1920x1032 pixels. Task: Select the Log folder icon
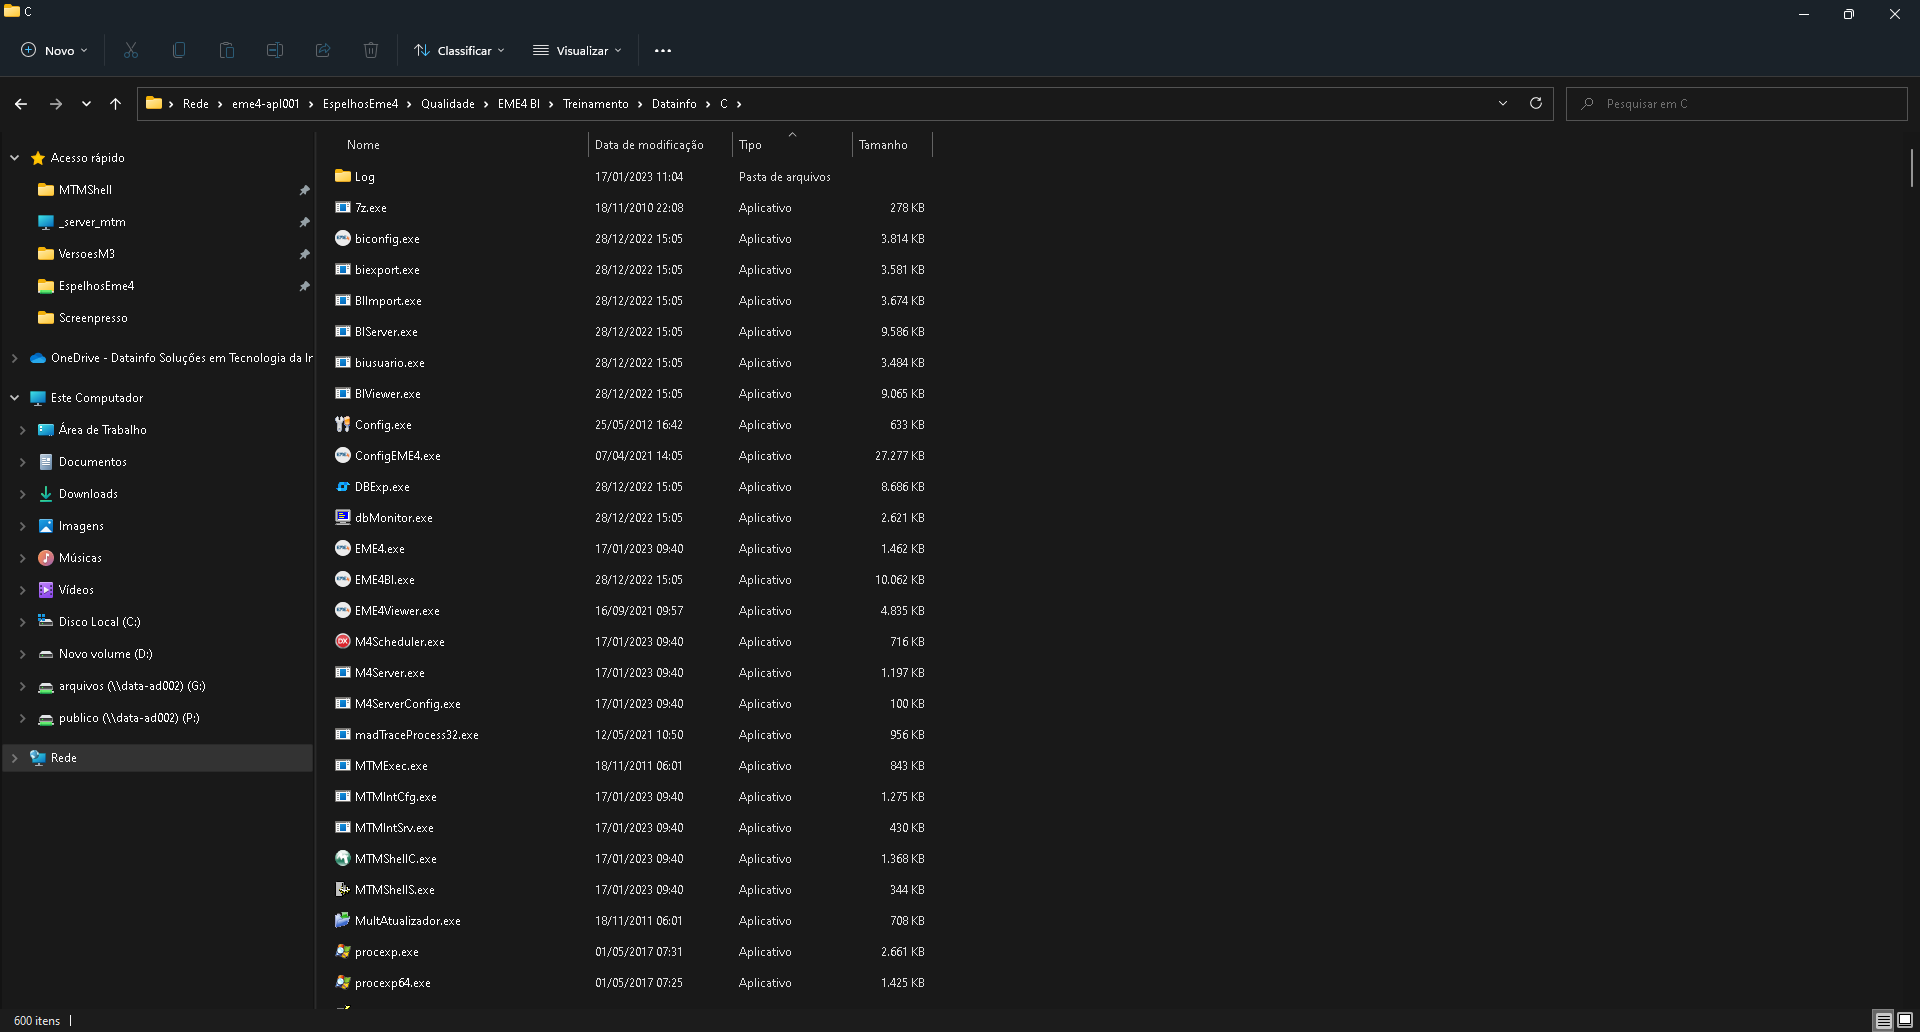tap(343, 176)
